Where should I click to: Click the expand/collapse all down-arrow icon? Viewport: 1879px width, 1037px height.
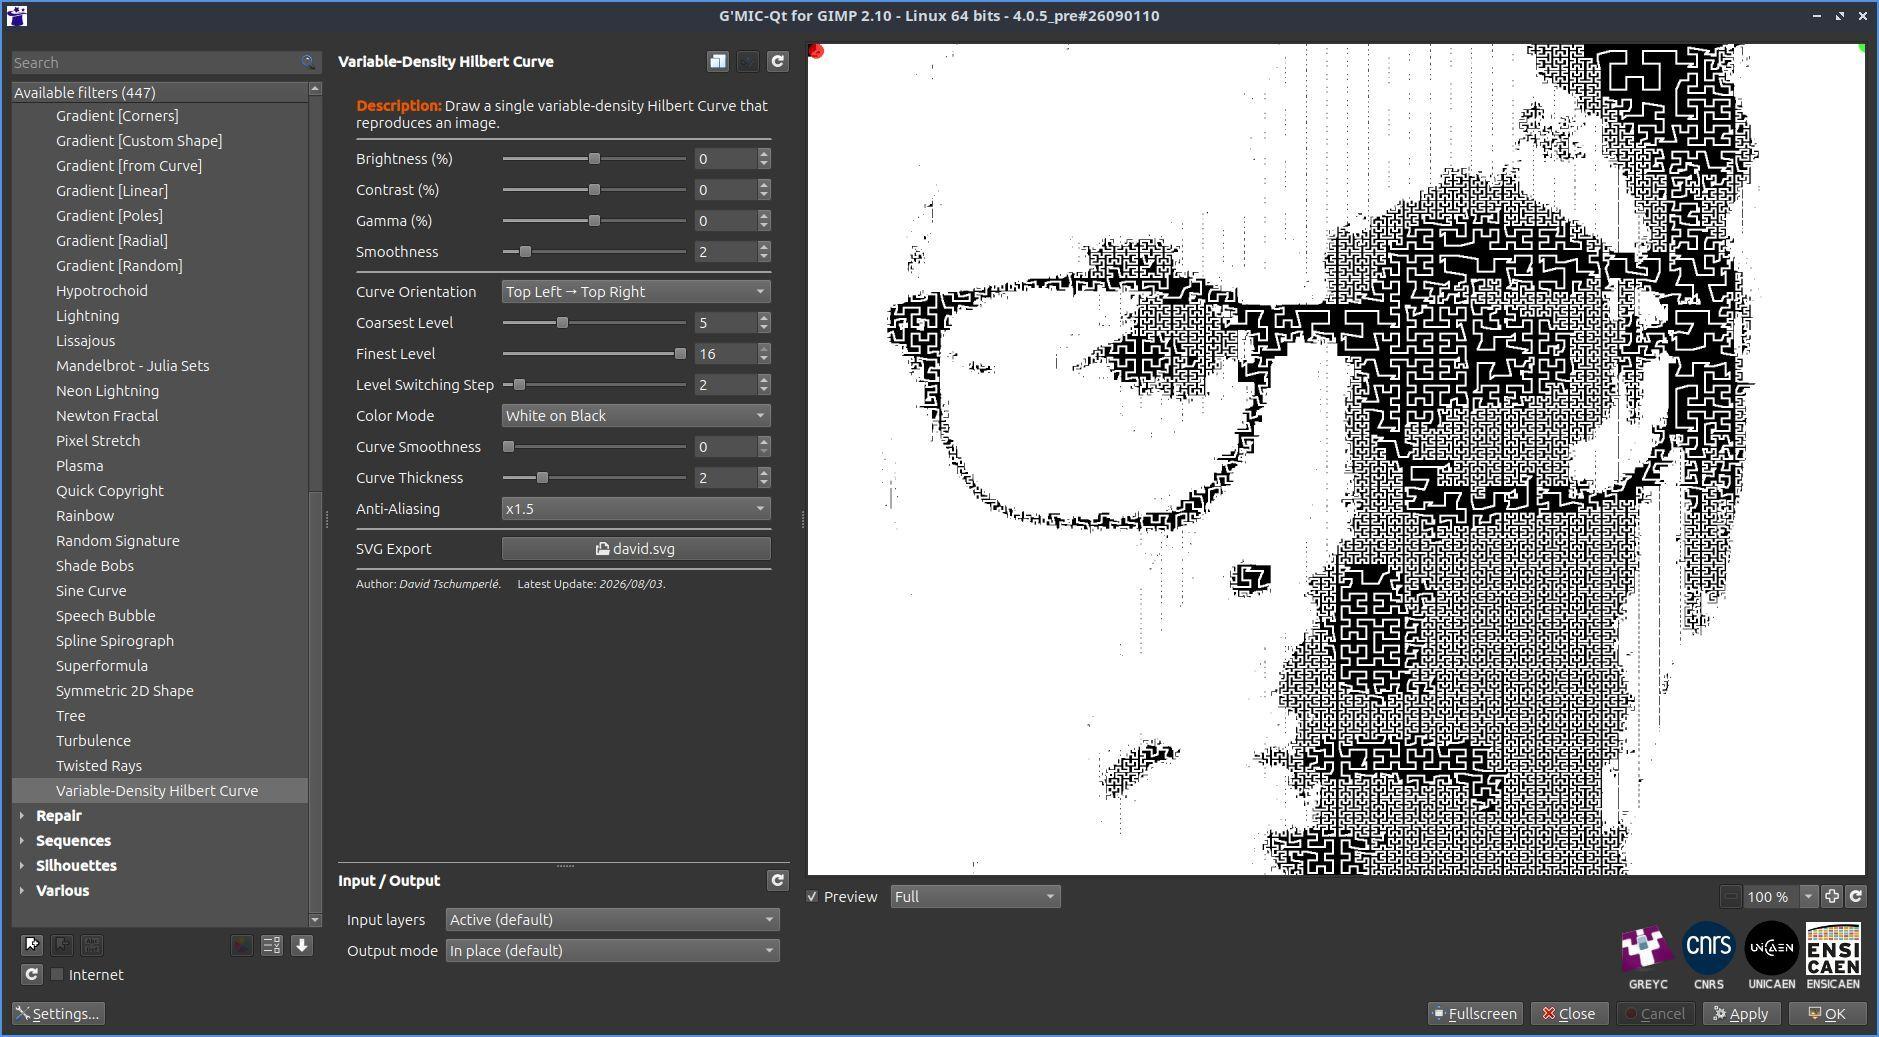tap(302, 945)
